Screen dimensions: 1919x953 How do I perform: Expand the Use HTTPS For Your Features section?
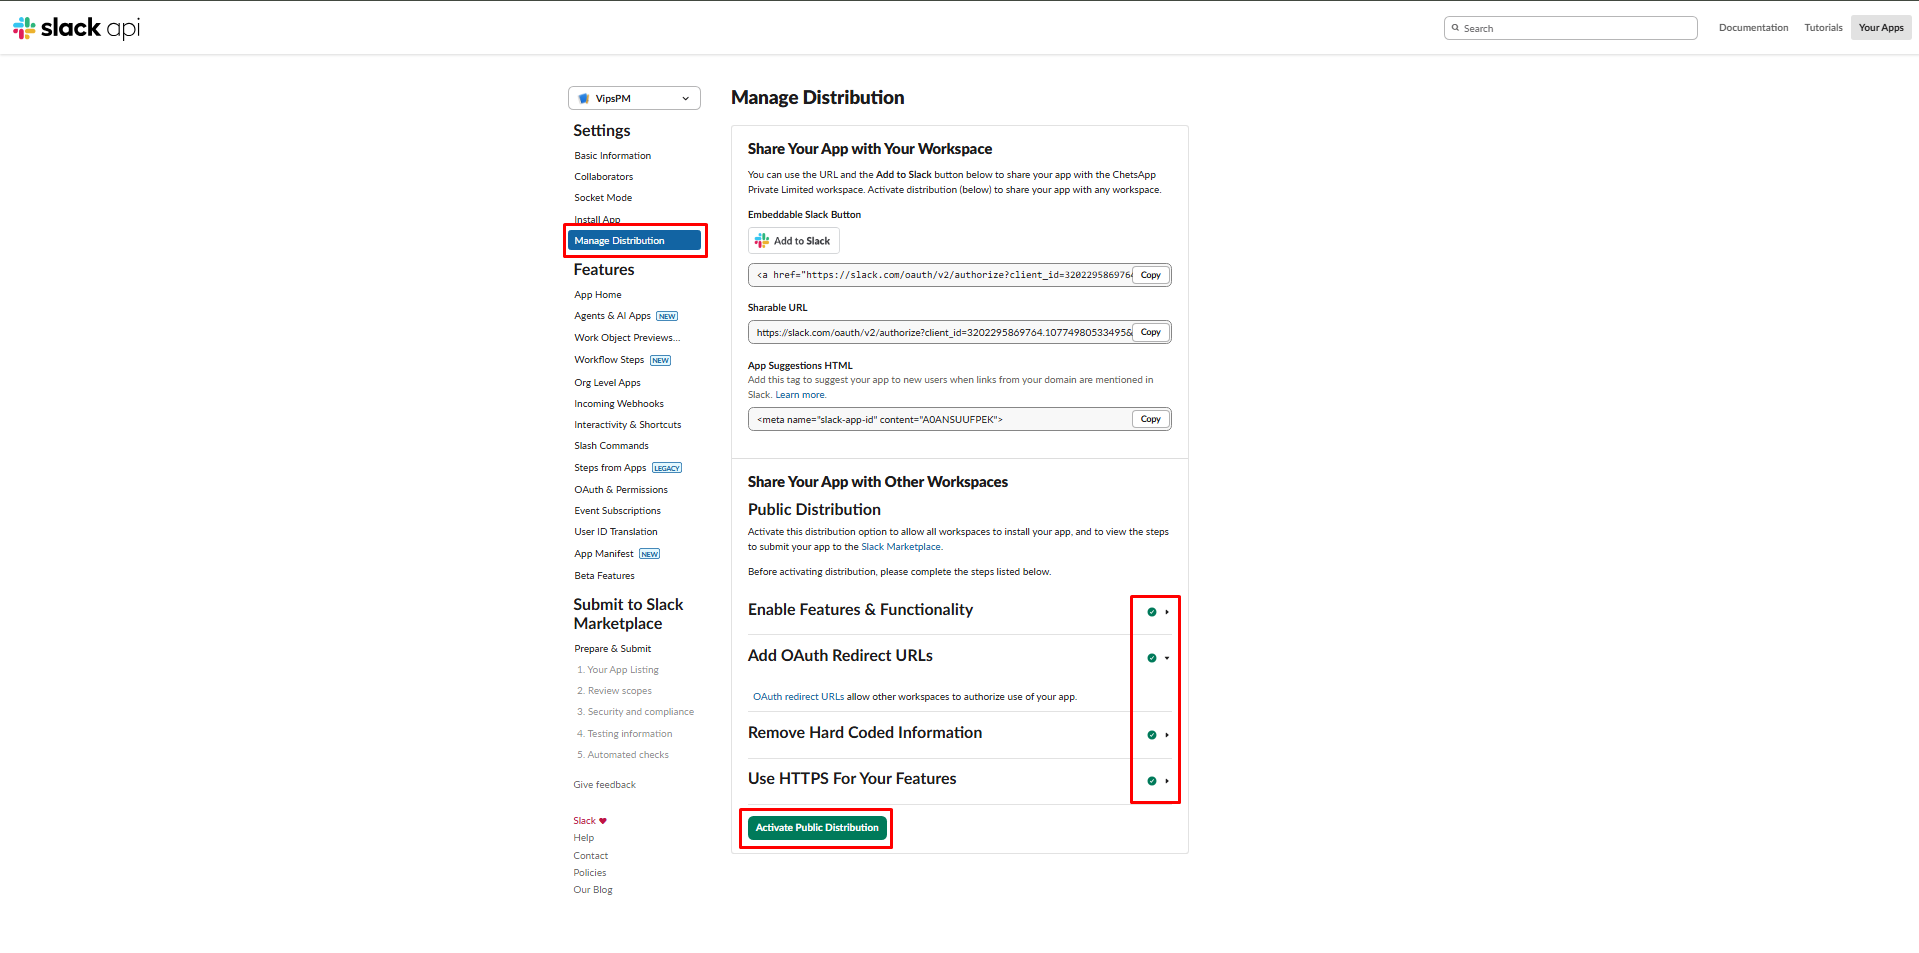tap(1167, 781)
